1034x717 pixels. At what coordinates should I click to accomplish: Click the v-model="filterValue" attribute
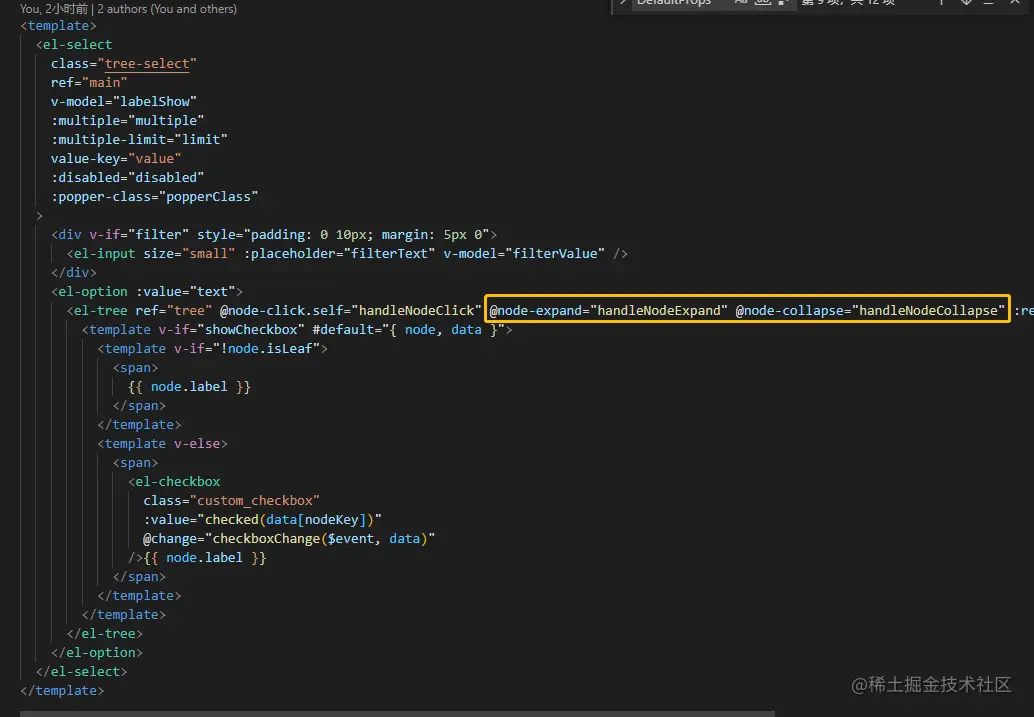click(x=524, y=254)
